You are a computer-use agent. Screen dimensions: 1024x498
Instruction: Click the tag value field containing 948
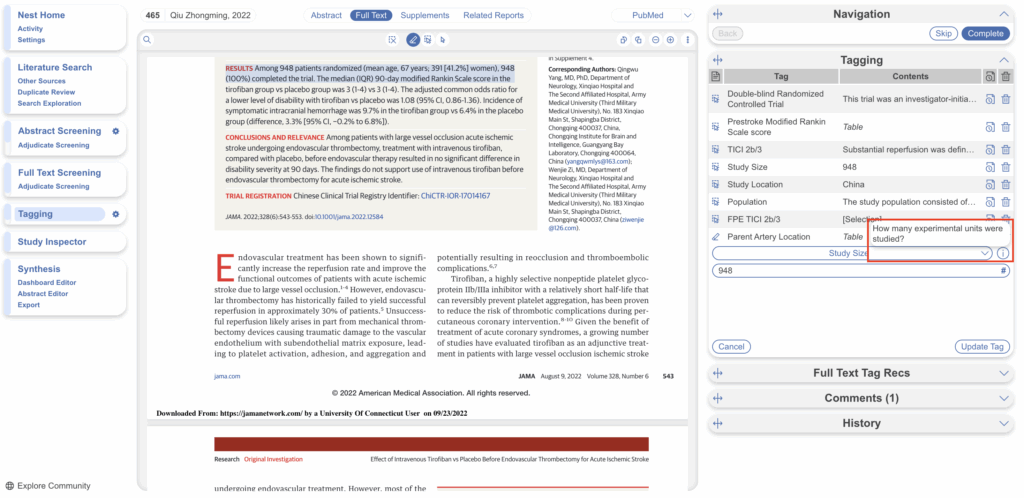coord(855,271)
